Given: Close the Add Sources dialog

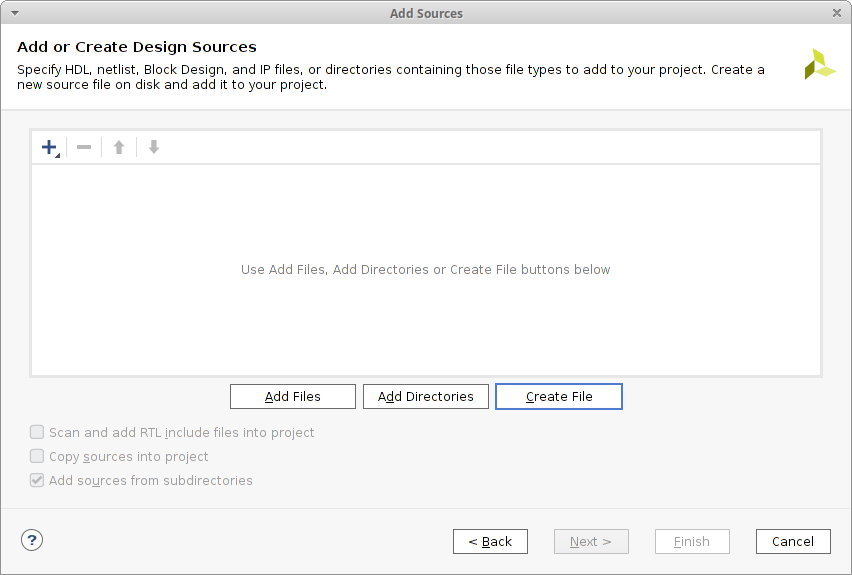Looking at the screenshot, I should click(x=837, y=13).
